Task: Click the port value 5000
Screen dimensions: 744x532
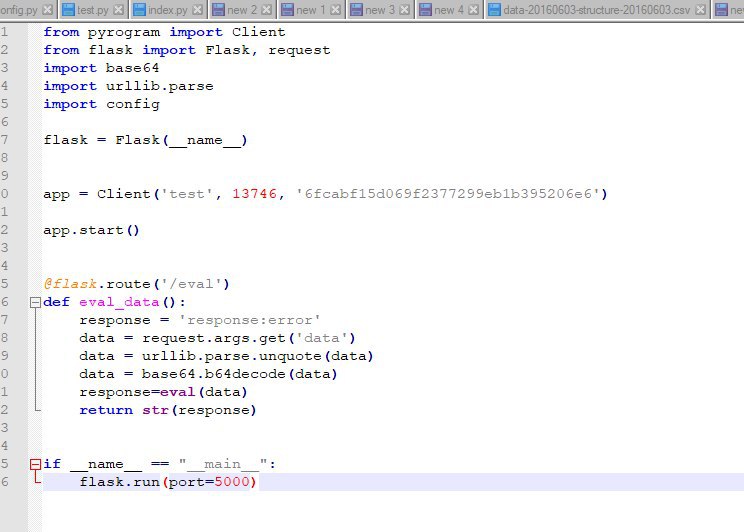Action: click(x=232, y=482)
